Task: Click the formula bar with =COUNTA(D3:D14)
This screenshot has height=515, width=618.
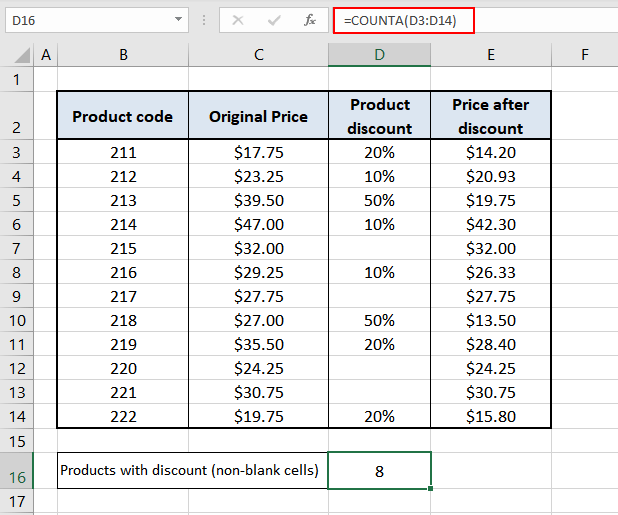Action: (x=476, y=20)
